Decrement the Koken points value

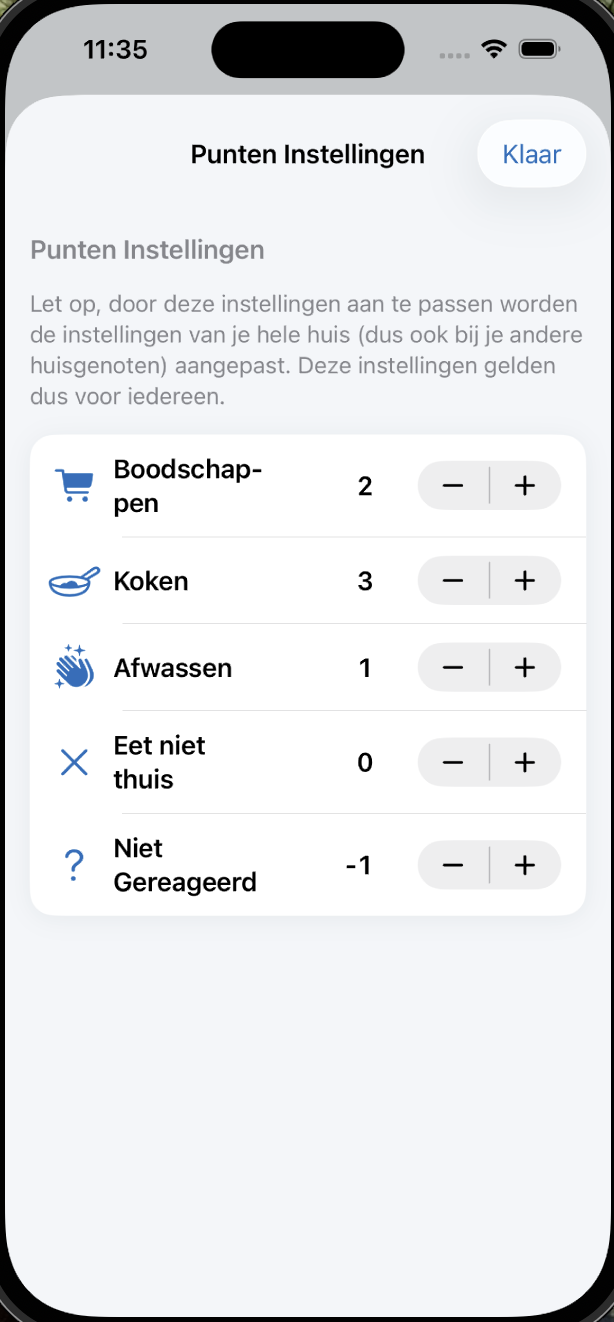tap(453, 581)
